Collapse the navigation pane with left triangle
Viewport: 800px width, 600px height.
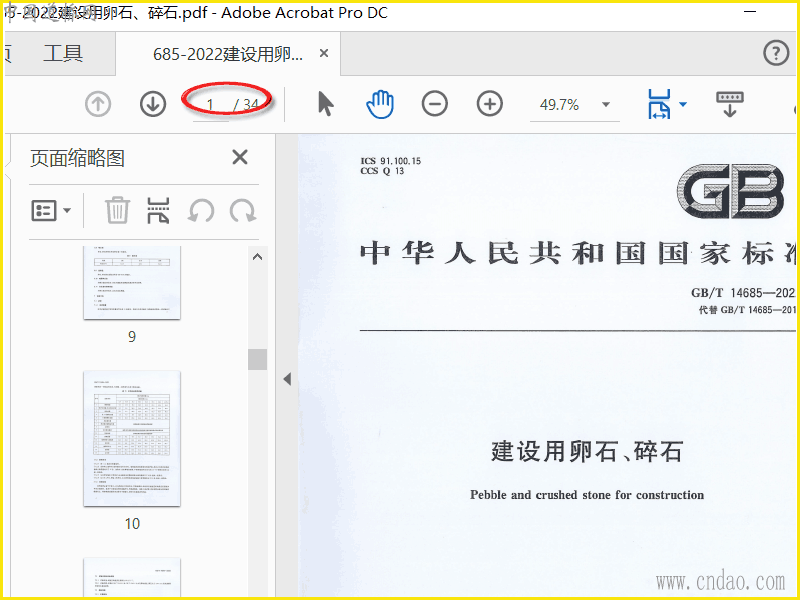click(x=287, y=379)
